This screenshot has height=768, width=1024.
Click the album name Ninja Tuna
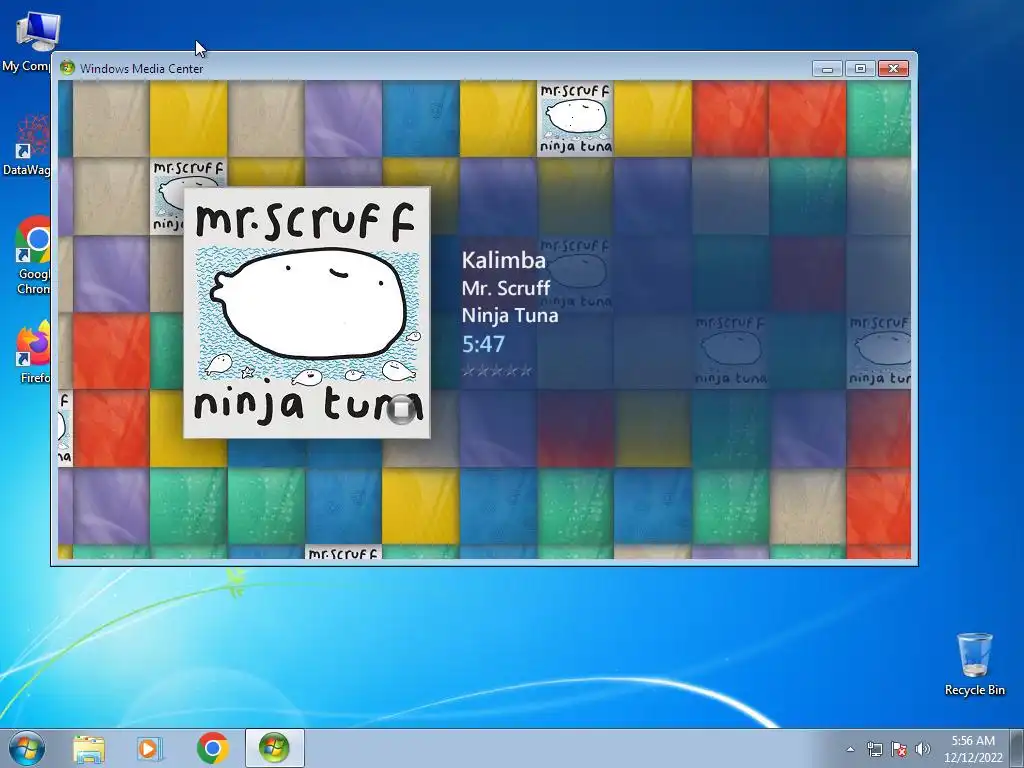coord(510,315)
